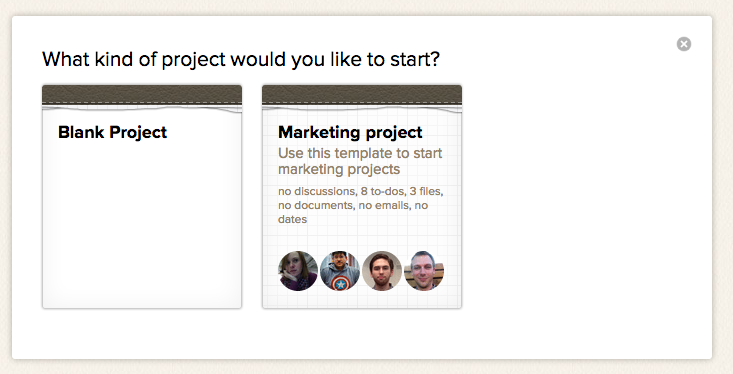This screenshot has height=374, width=733.
Task: Click Blank Project card's brown leather header
Action: coord(142,95)
